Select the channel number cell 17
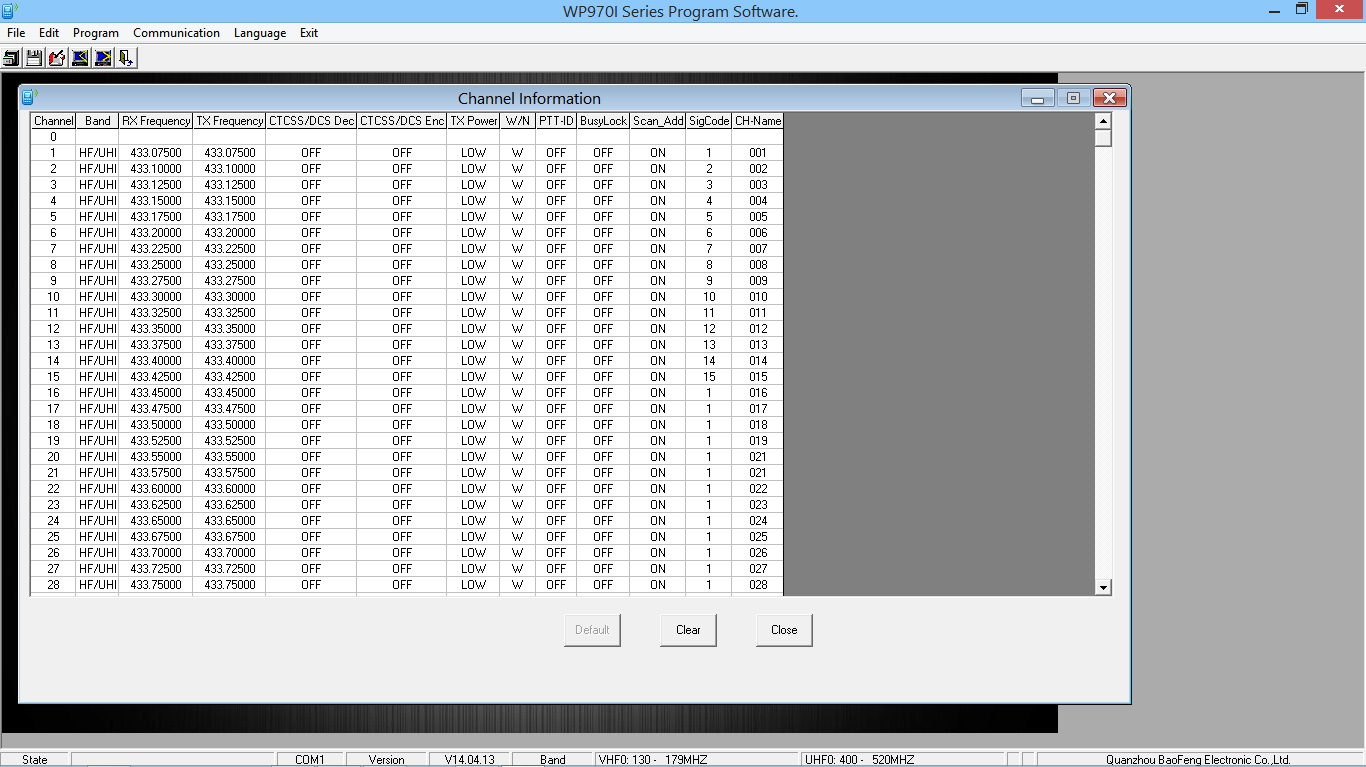This screenshot has width=1366, height=767. tap(53, 409)
